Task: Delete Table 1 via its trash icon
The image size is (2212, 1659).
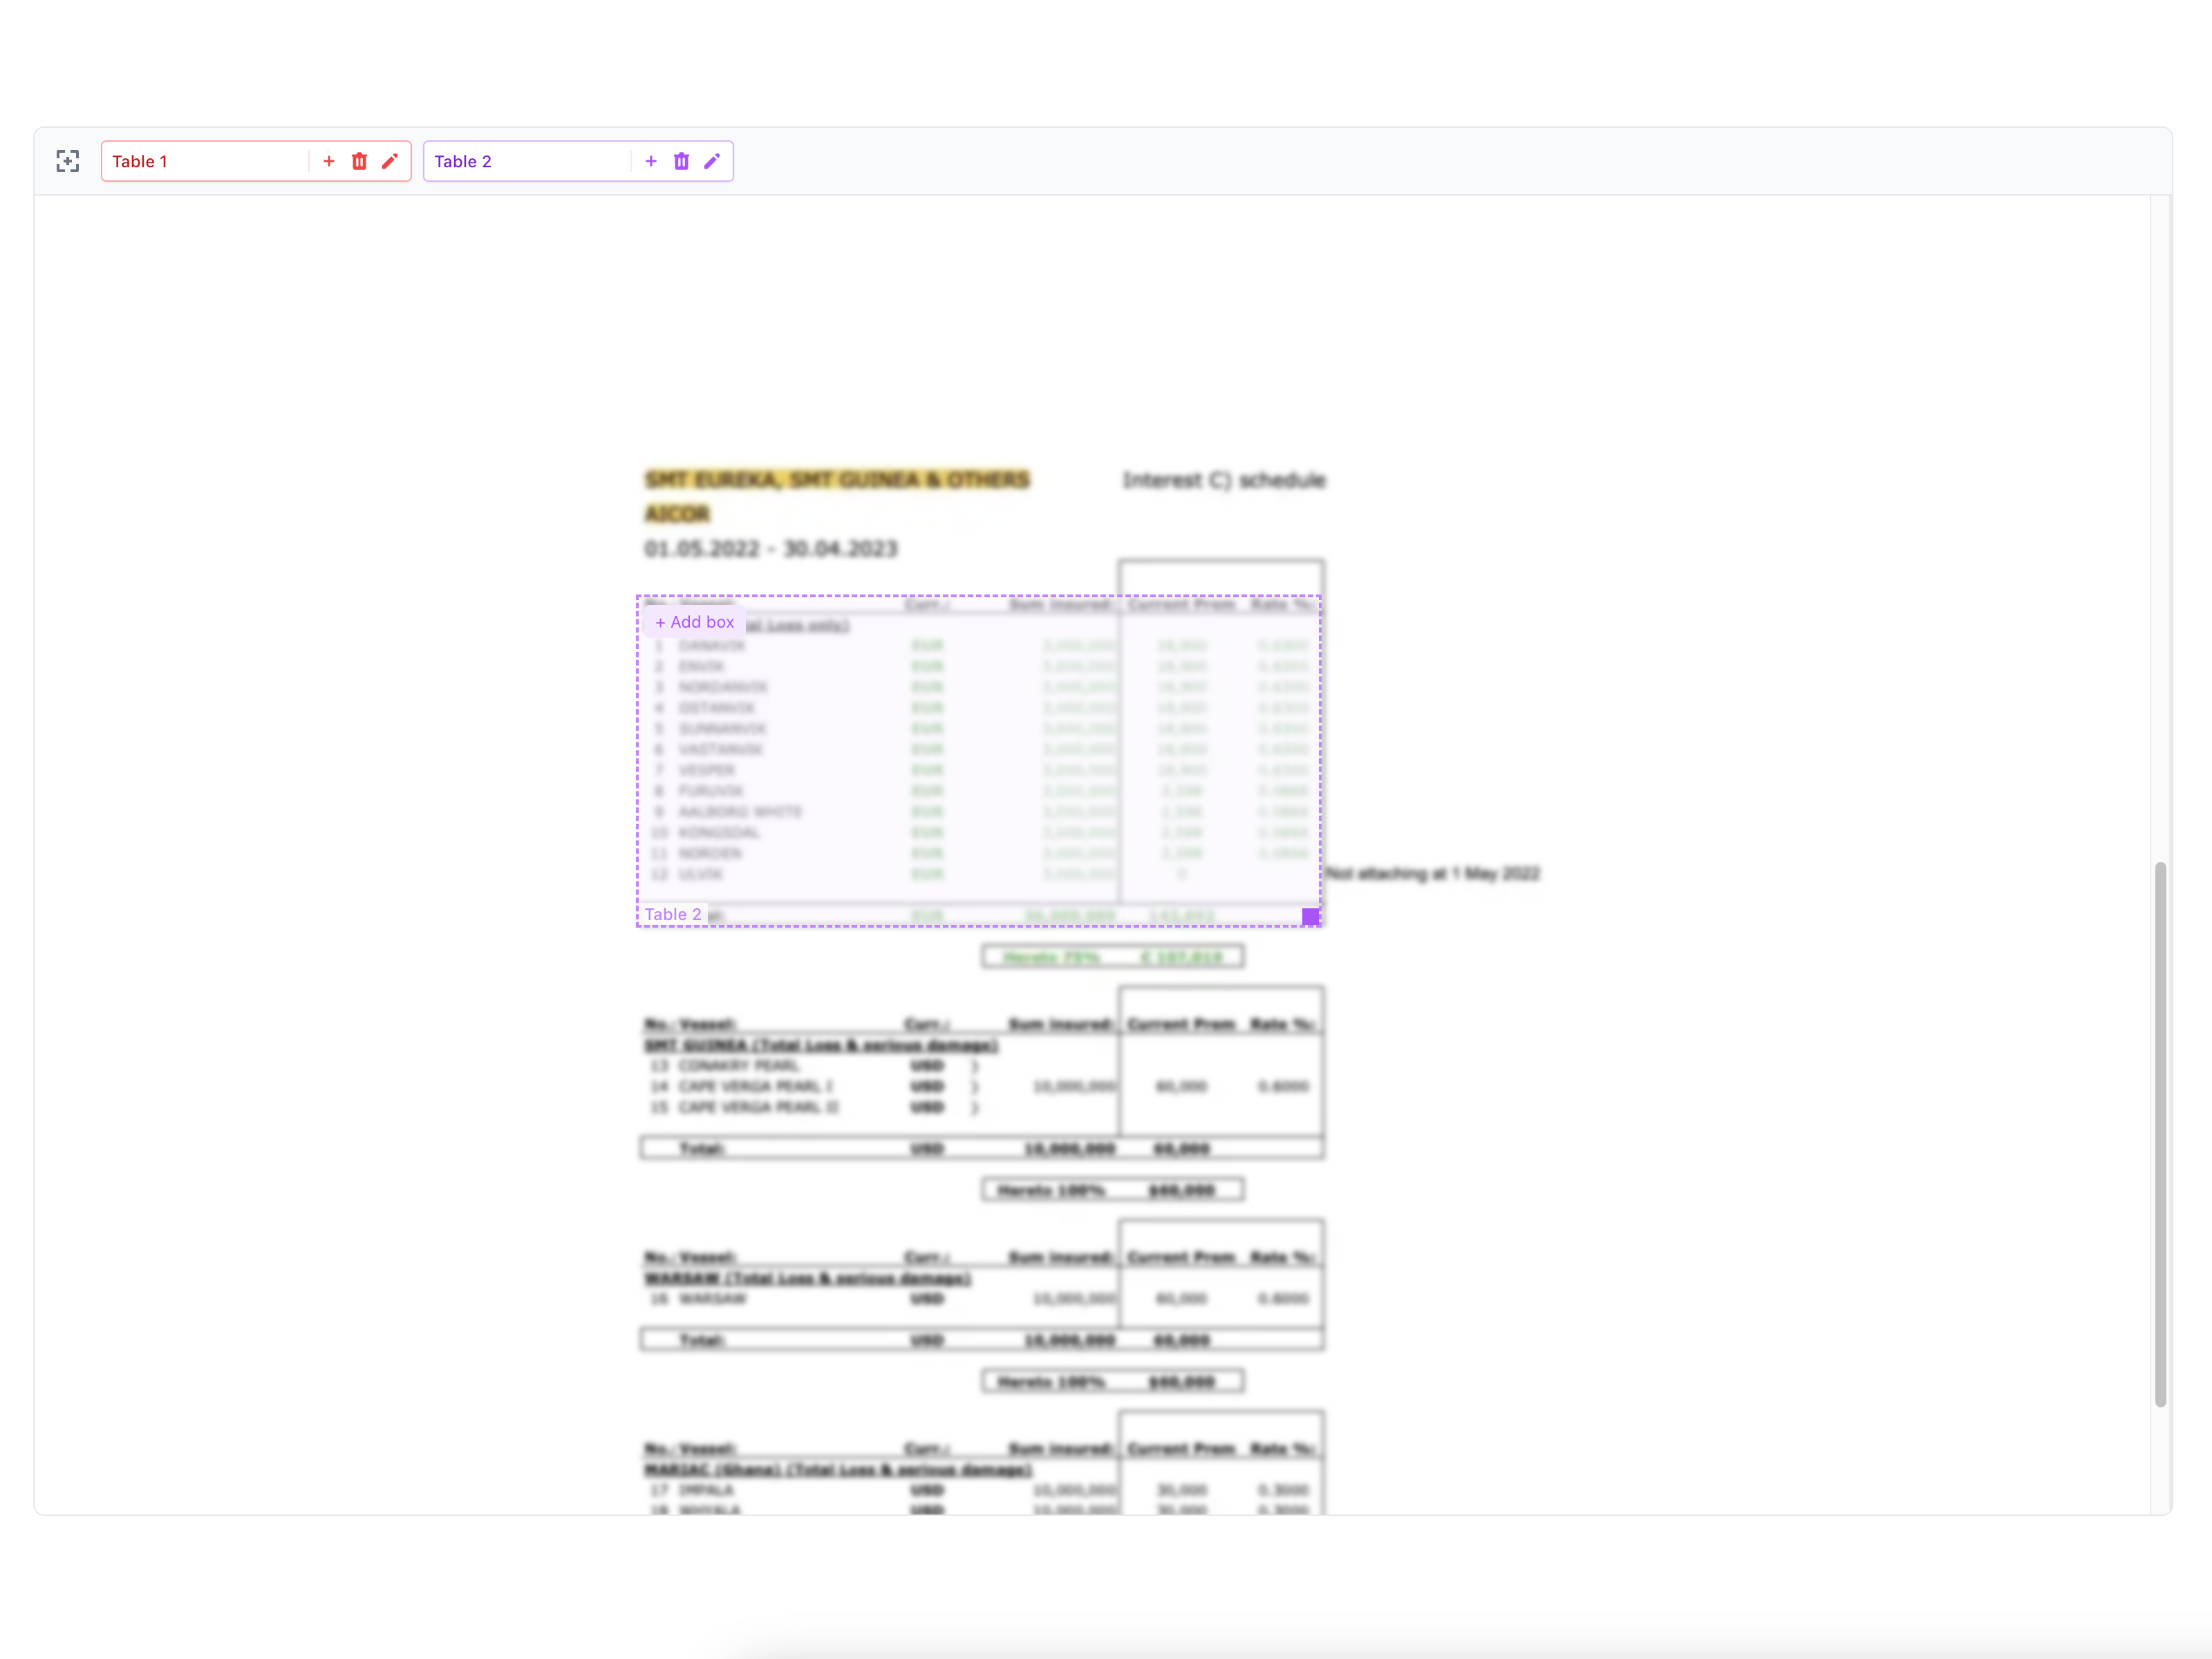Action: pyautogui.click(x=360, y=161)
